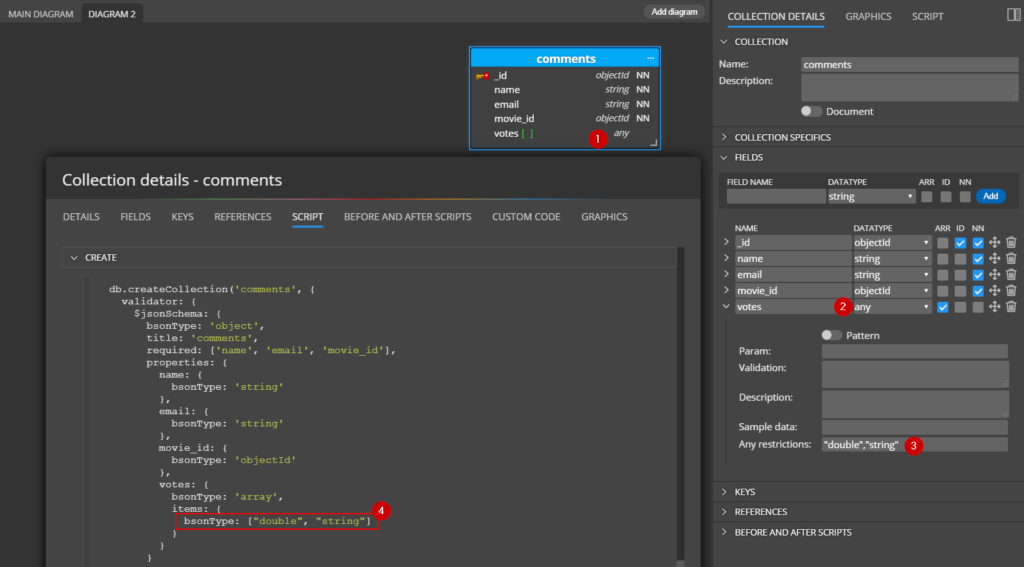This screenshot has height=567, width=1024.
Task: Open COLLECTION DETAILS tab in side panel
Action: click(776, 16)
